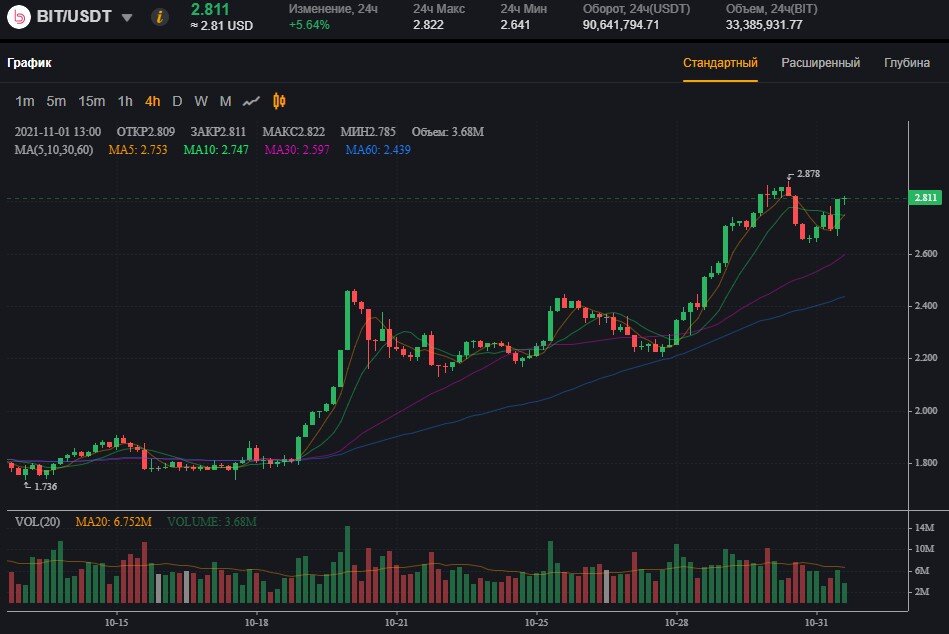Open the coin info icon
949x634 pixels.
tap(159, 17)
